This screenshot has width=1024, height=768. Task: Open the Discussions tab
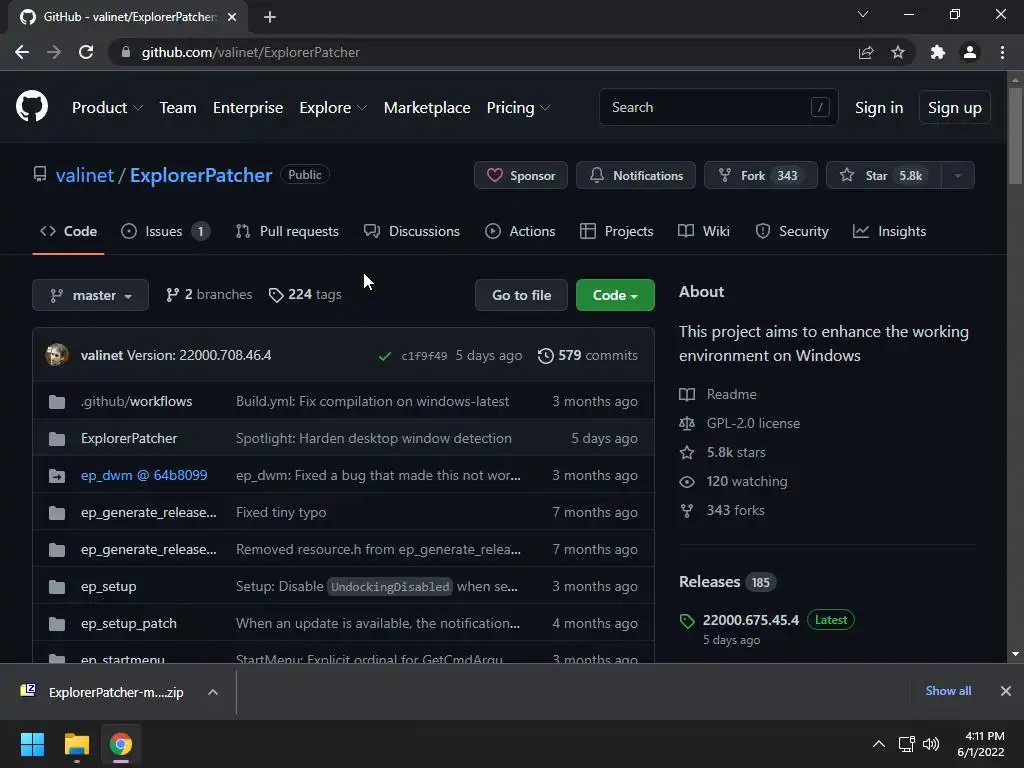(412, 231)
